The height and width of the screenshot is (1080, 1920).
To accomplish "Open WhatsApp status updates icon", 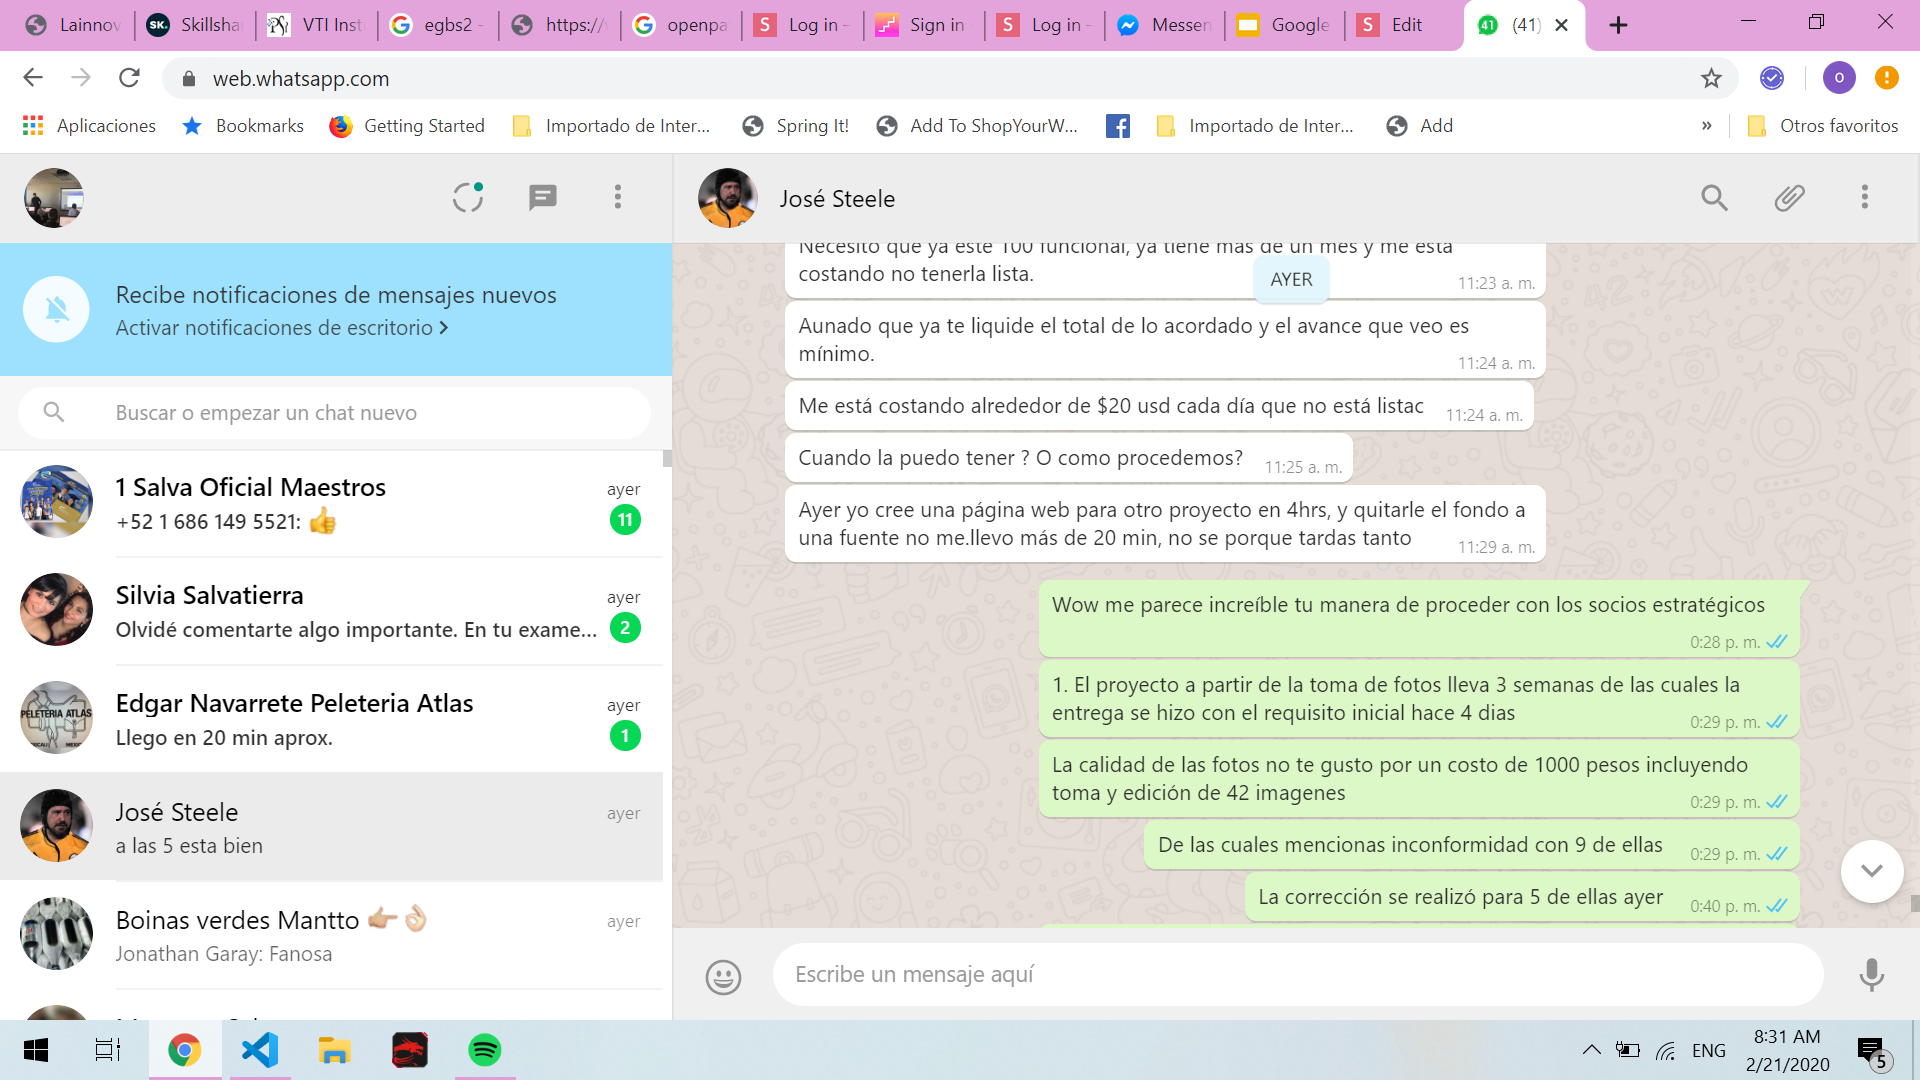I will tap(467, 197).
